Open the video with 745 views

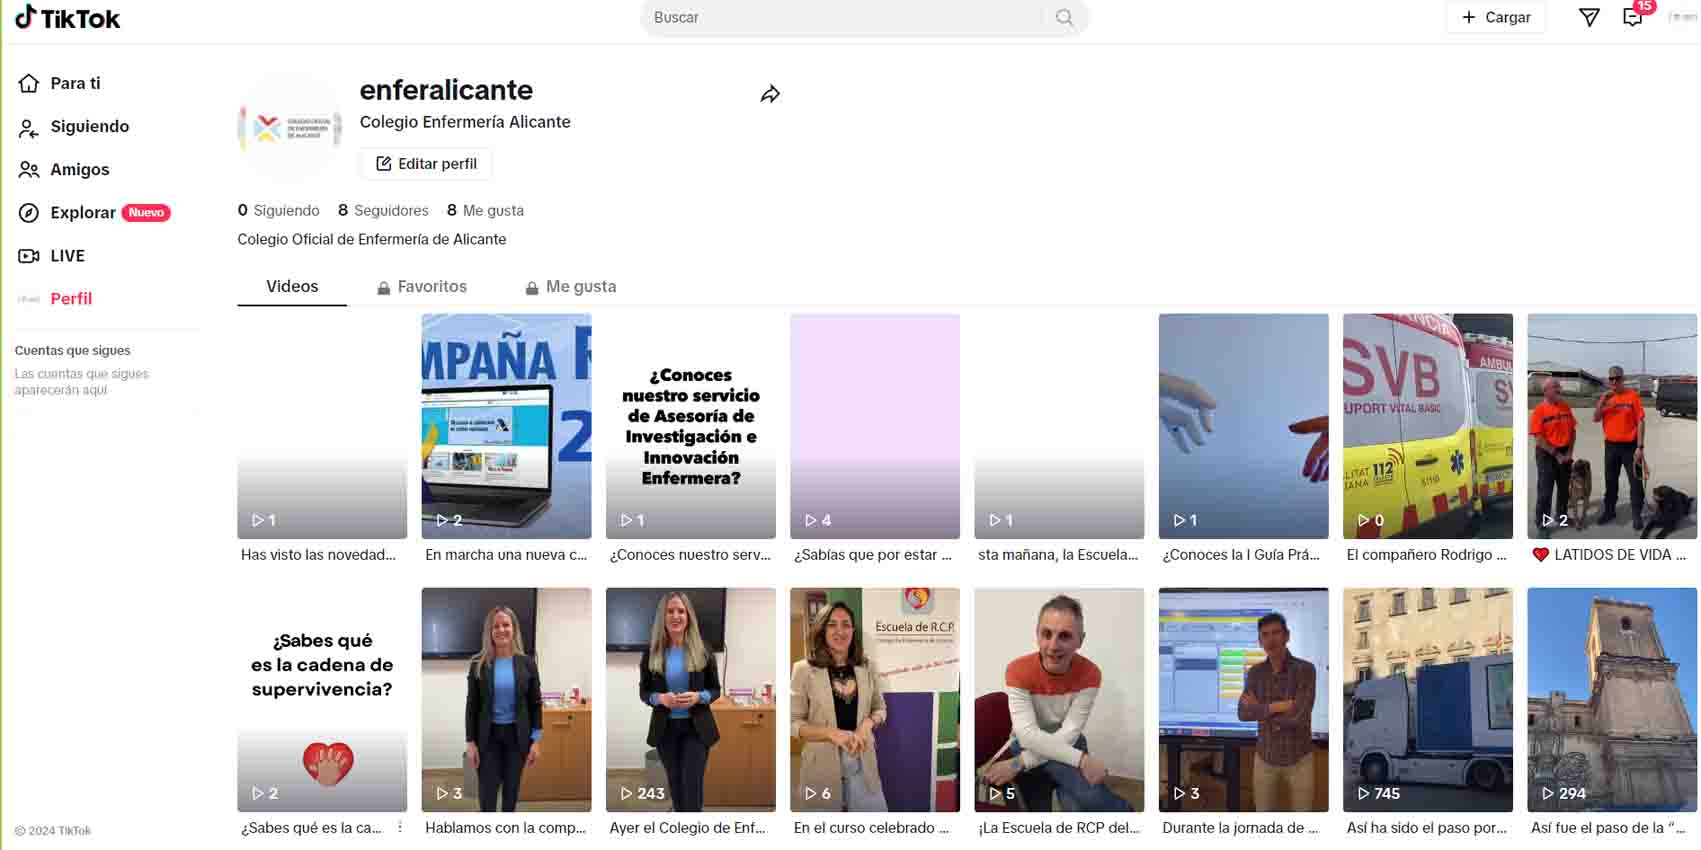[x=1427, y=699]
